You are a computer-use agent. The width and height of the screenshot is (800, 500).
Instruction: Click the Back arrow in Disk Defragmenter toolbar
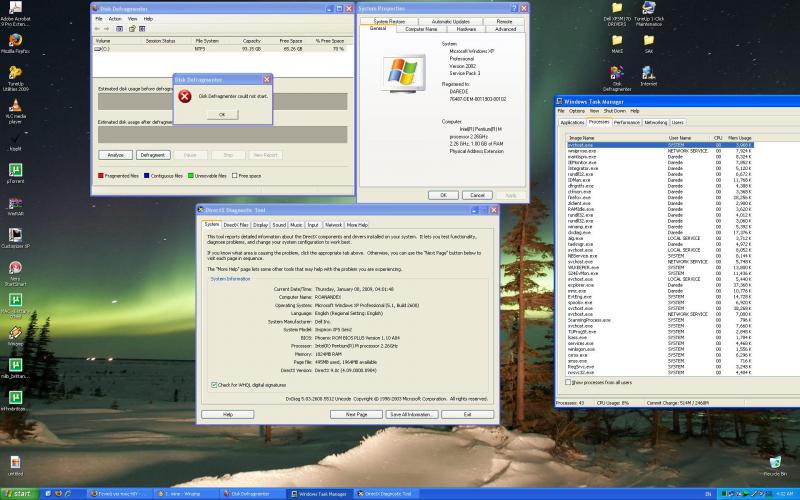[97, 29]
